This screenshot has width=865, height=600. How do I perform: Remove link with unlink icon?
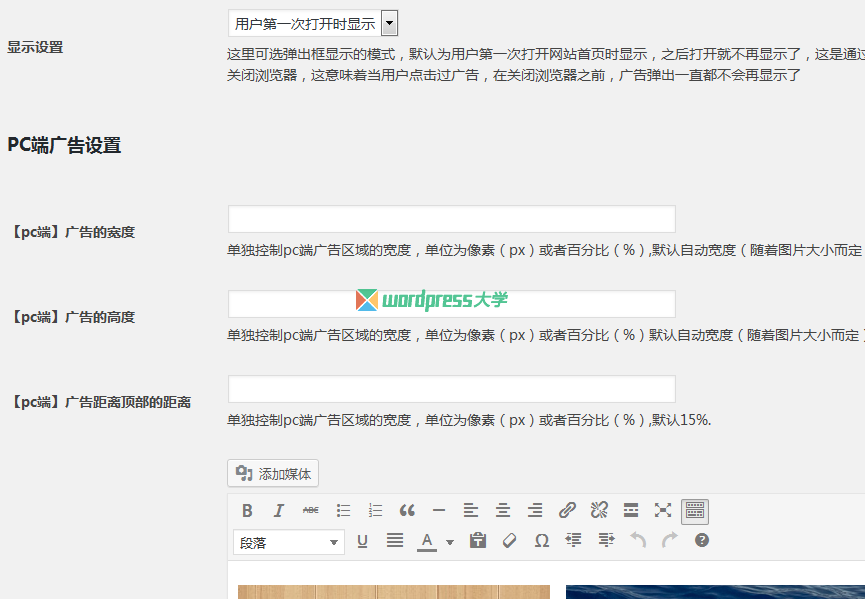coord(599,511)
